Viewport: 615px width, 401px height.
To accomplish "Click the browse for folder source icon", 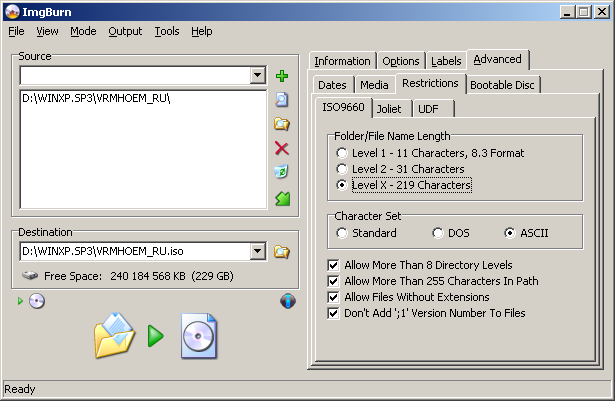I will tap(282, 124).
